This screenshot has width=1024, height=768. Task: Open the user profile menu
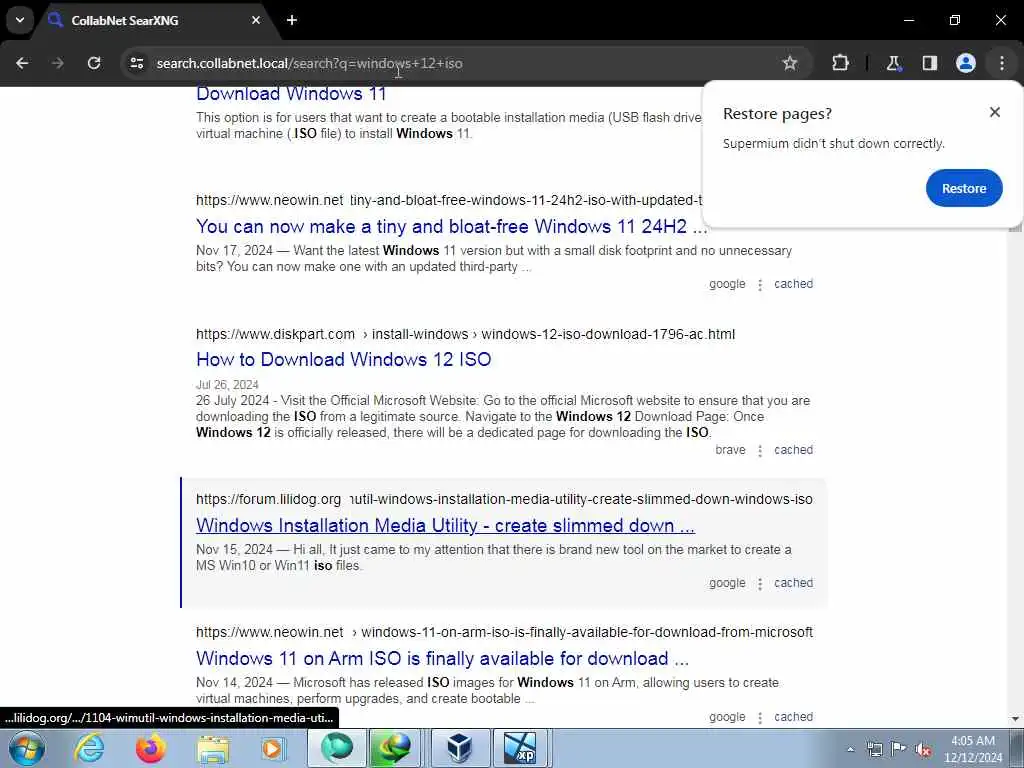click(965, 63)
